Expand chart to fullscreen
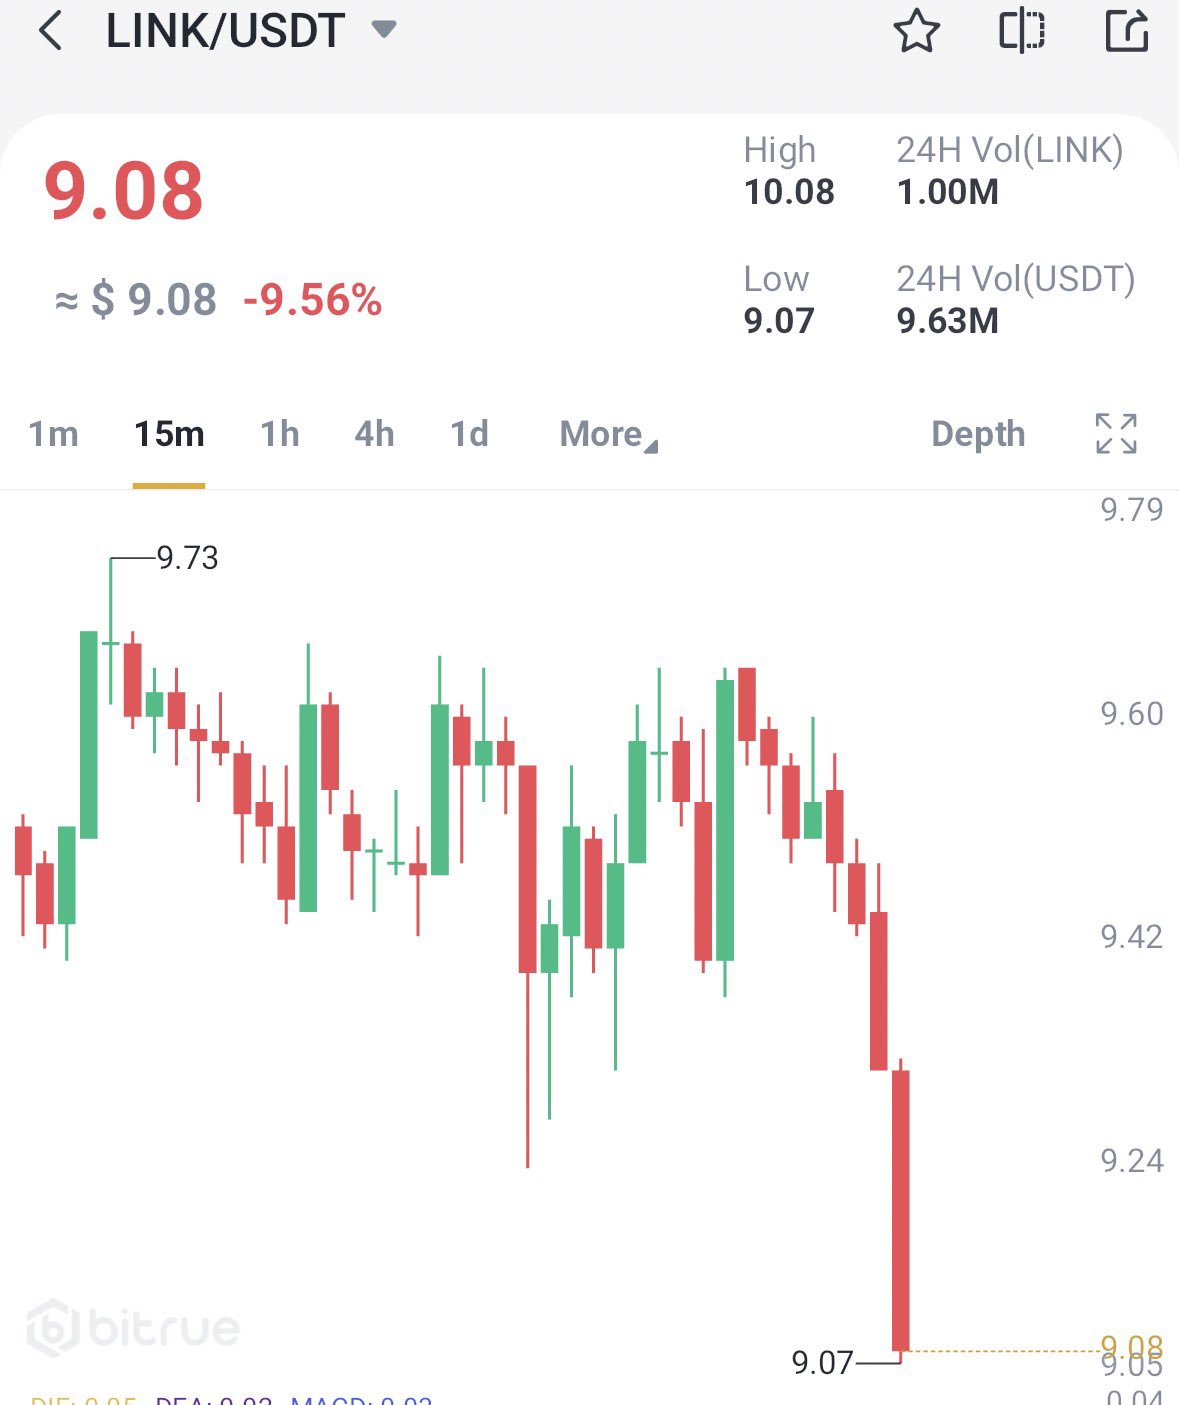 [1116, 434]
